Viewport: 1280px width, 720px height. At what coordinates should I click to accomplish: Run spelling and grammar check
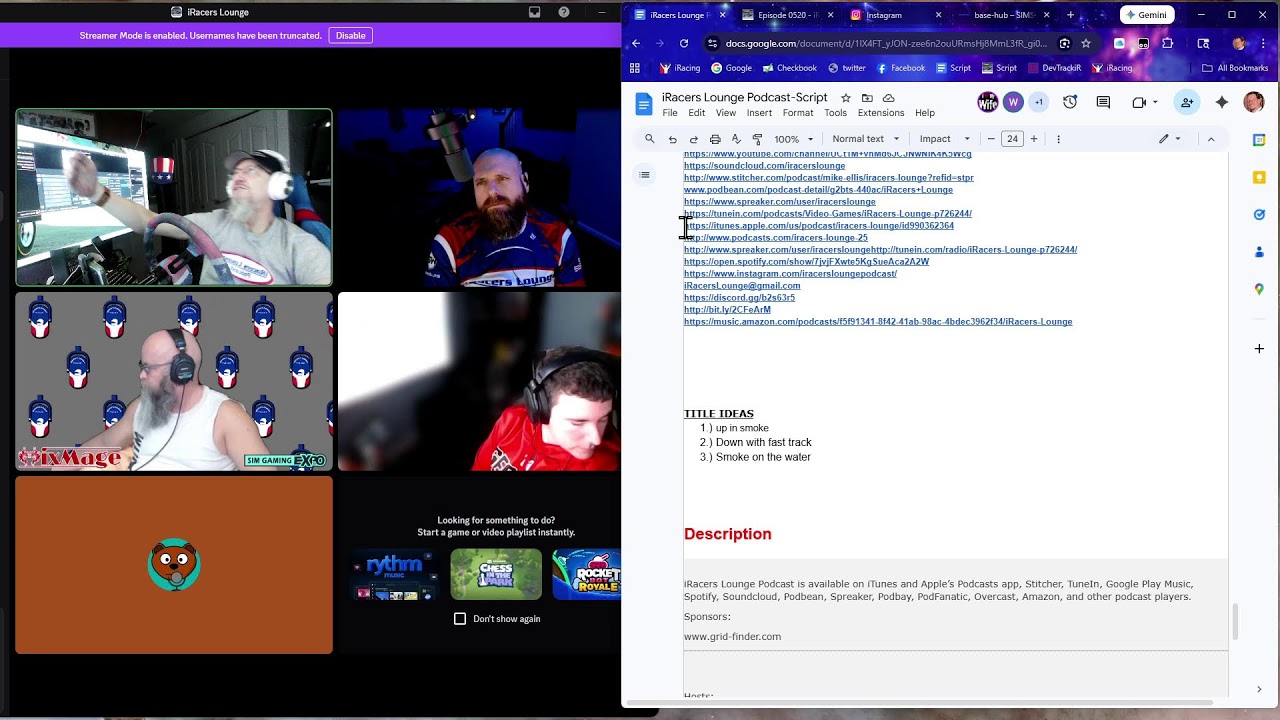(x=736, y=139)
